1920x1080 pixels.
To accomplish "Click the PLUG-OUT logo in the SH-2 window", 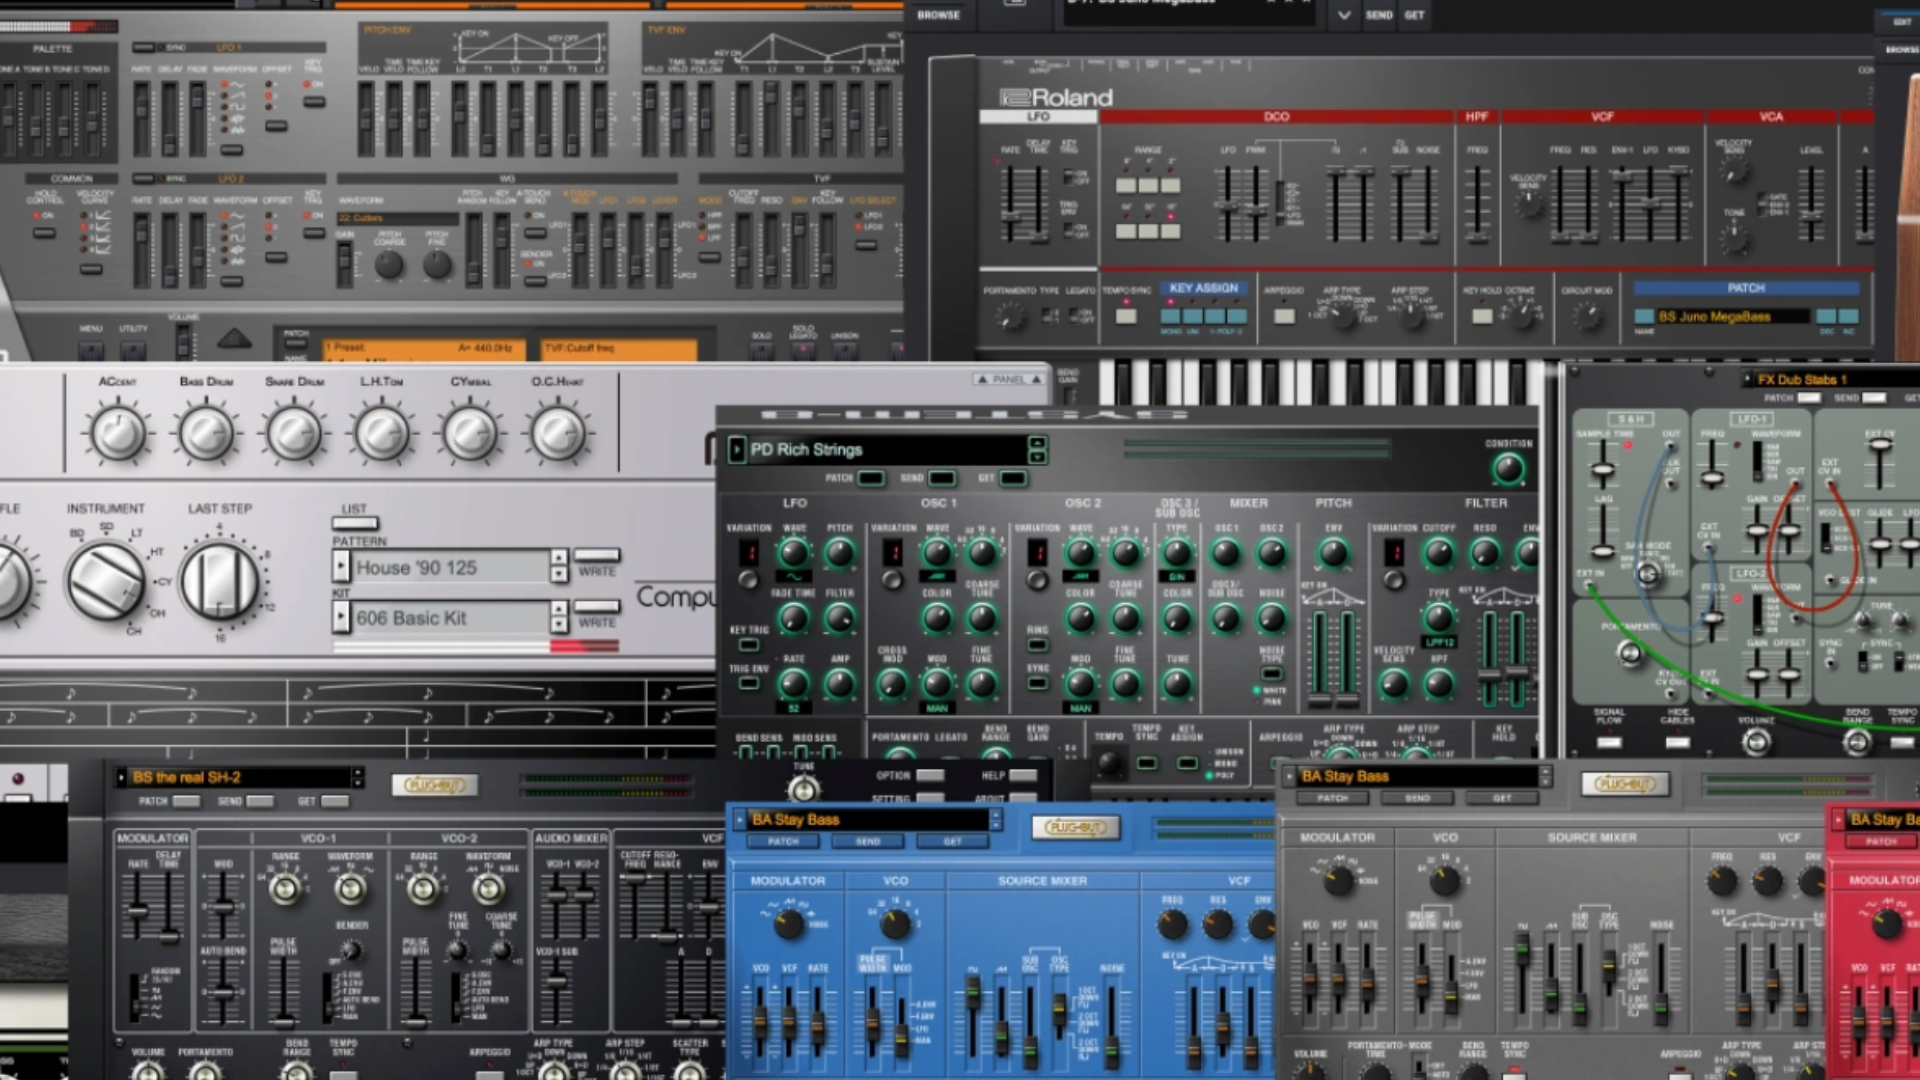I will [435, 785].
